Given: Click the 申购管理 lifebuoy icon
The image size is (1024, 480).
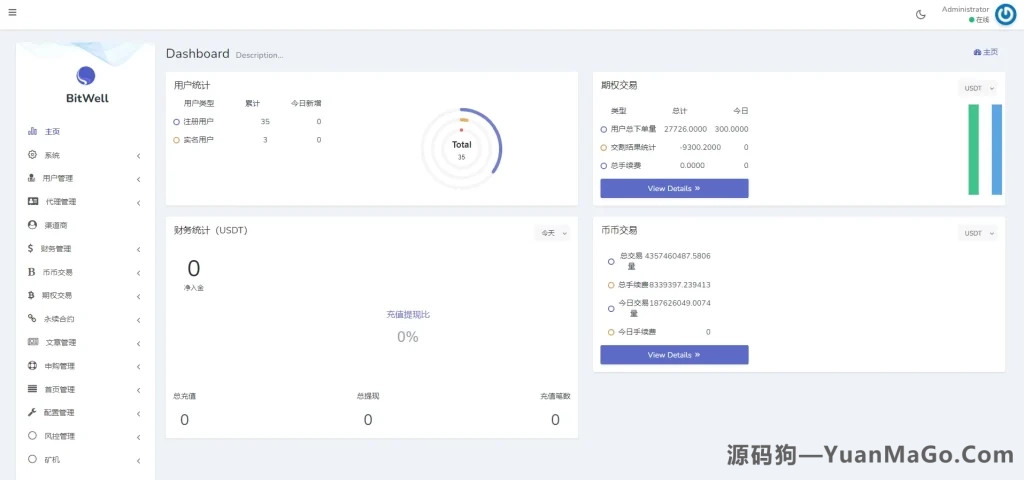Looking at the screenshot, I should point(33,366).
